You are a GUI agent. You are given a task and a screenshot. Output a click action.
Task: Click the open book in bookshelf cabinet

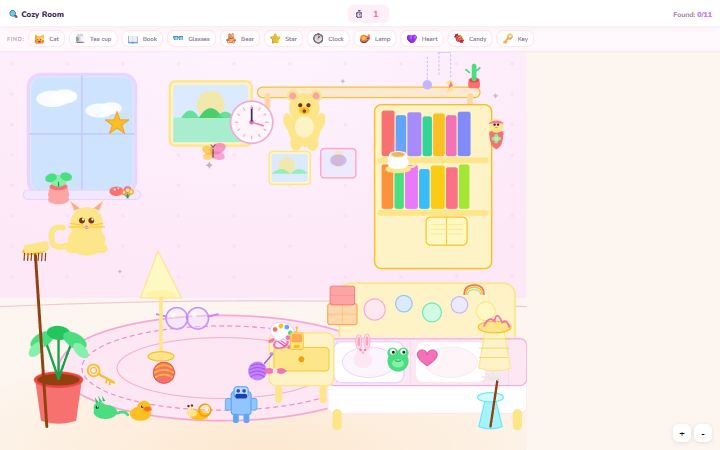click(x=446, y=231)
